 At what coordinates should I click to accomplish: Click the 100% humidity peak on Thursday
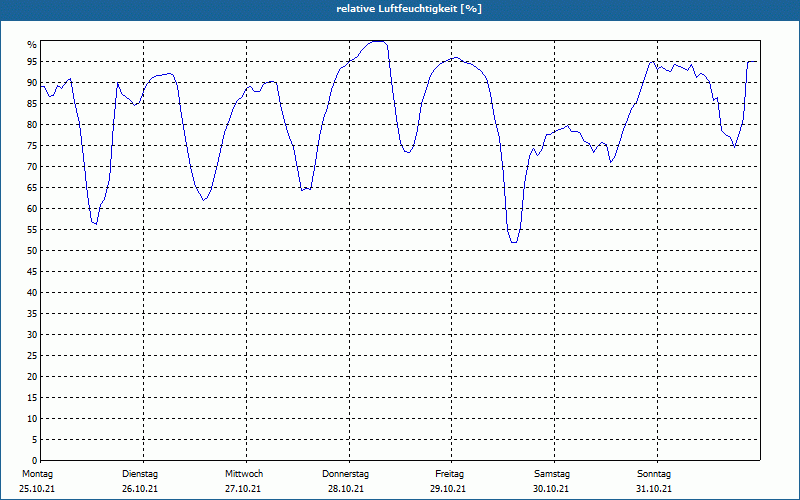(378, 41)
